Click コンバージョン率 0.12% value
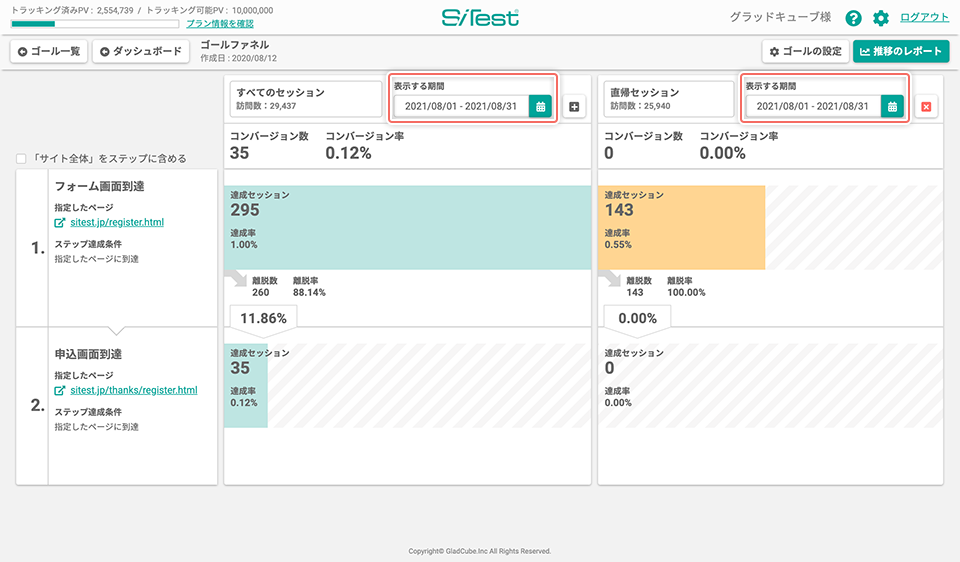This screenshot has height=562, width=960. pyautogui.click(x=348, y=153)
